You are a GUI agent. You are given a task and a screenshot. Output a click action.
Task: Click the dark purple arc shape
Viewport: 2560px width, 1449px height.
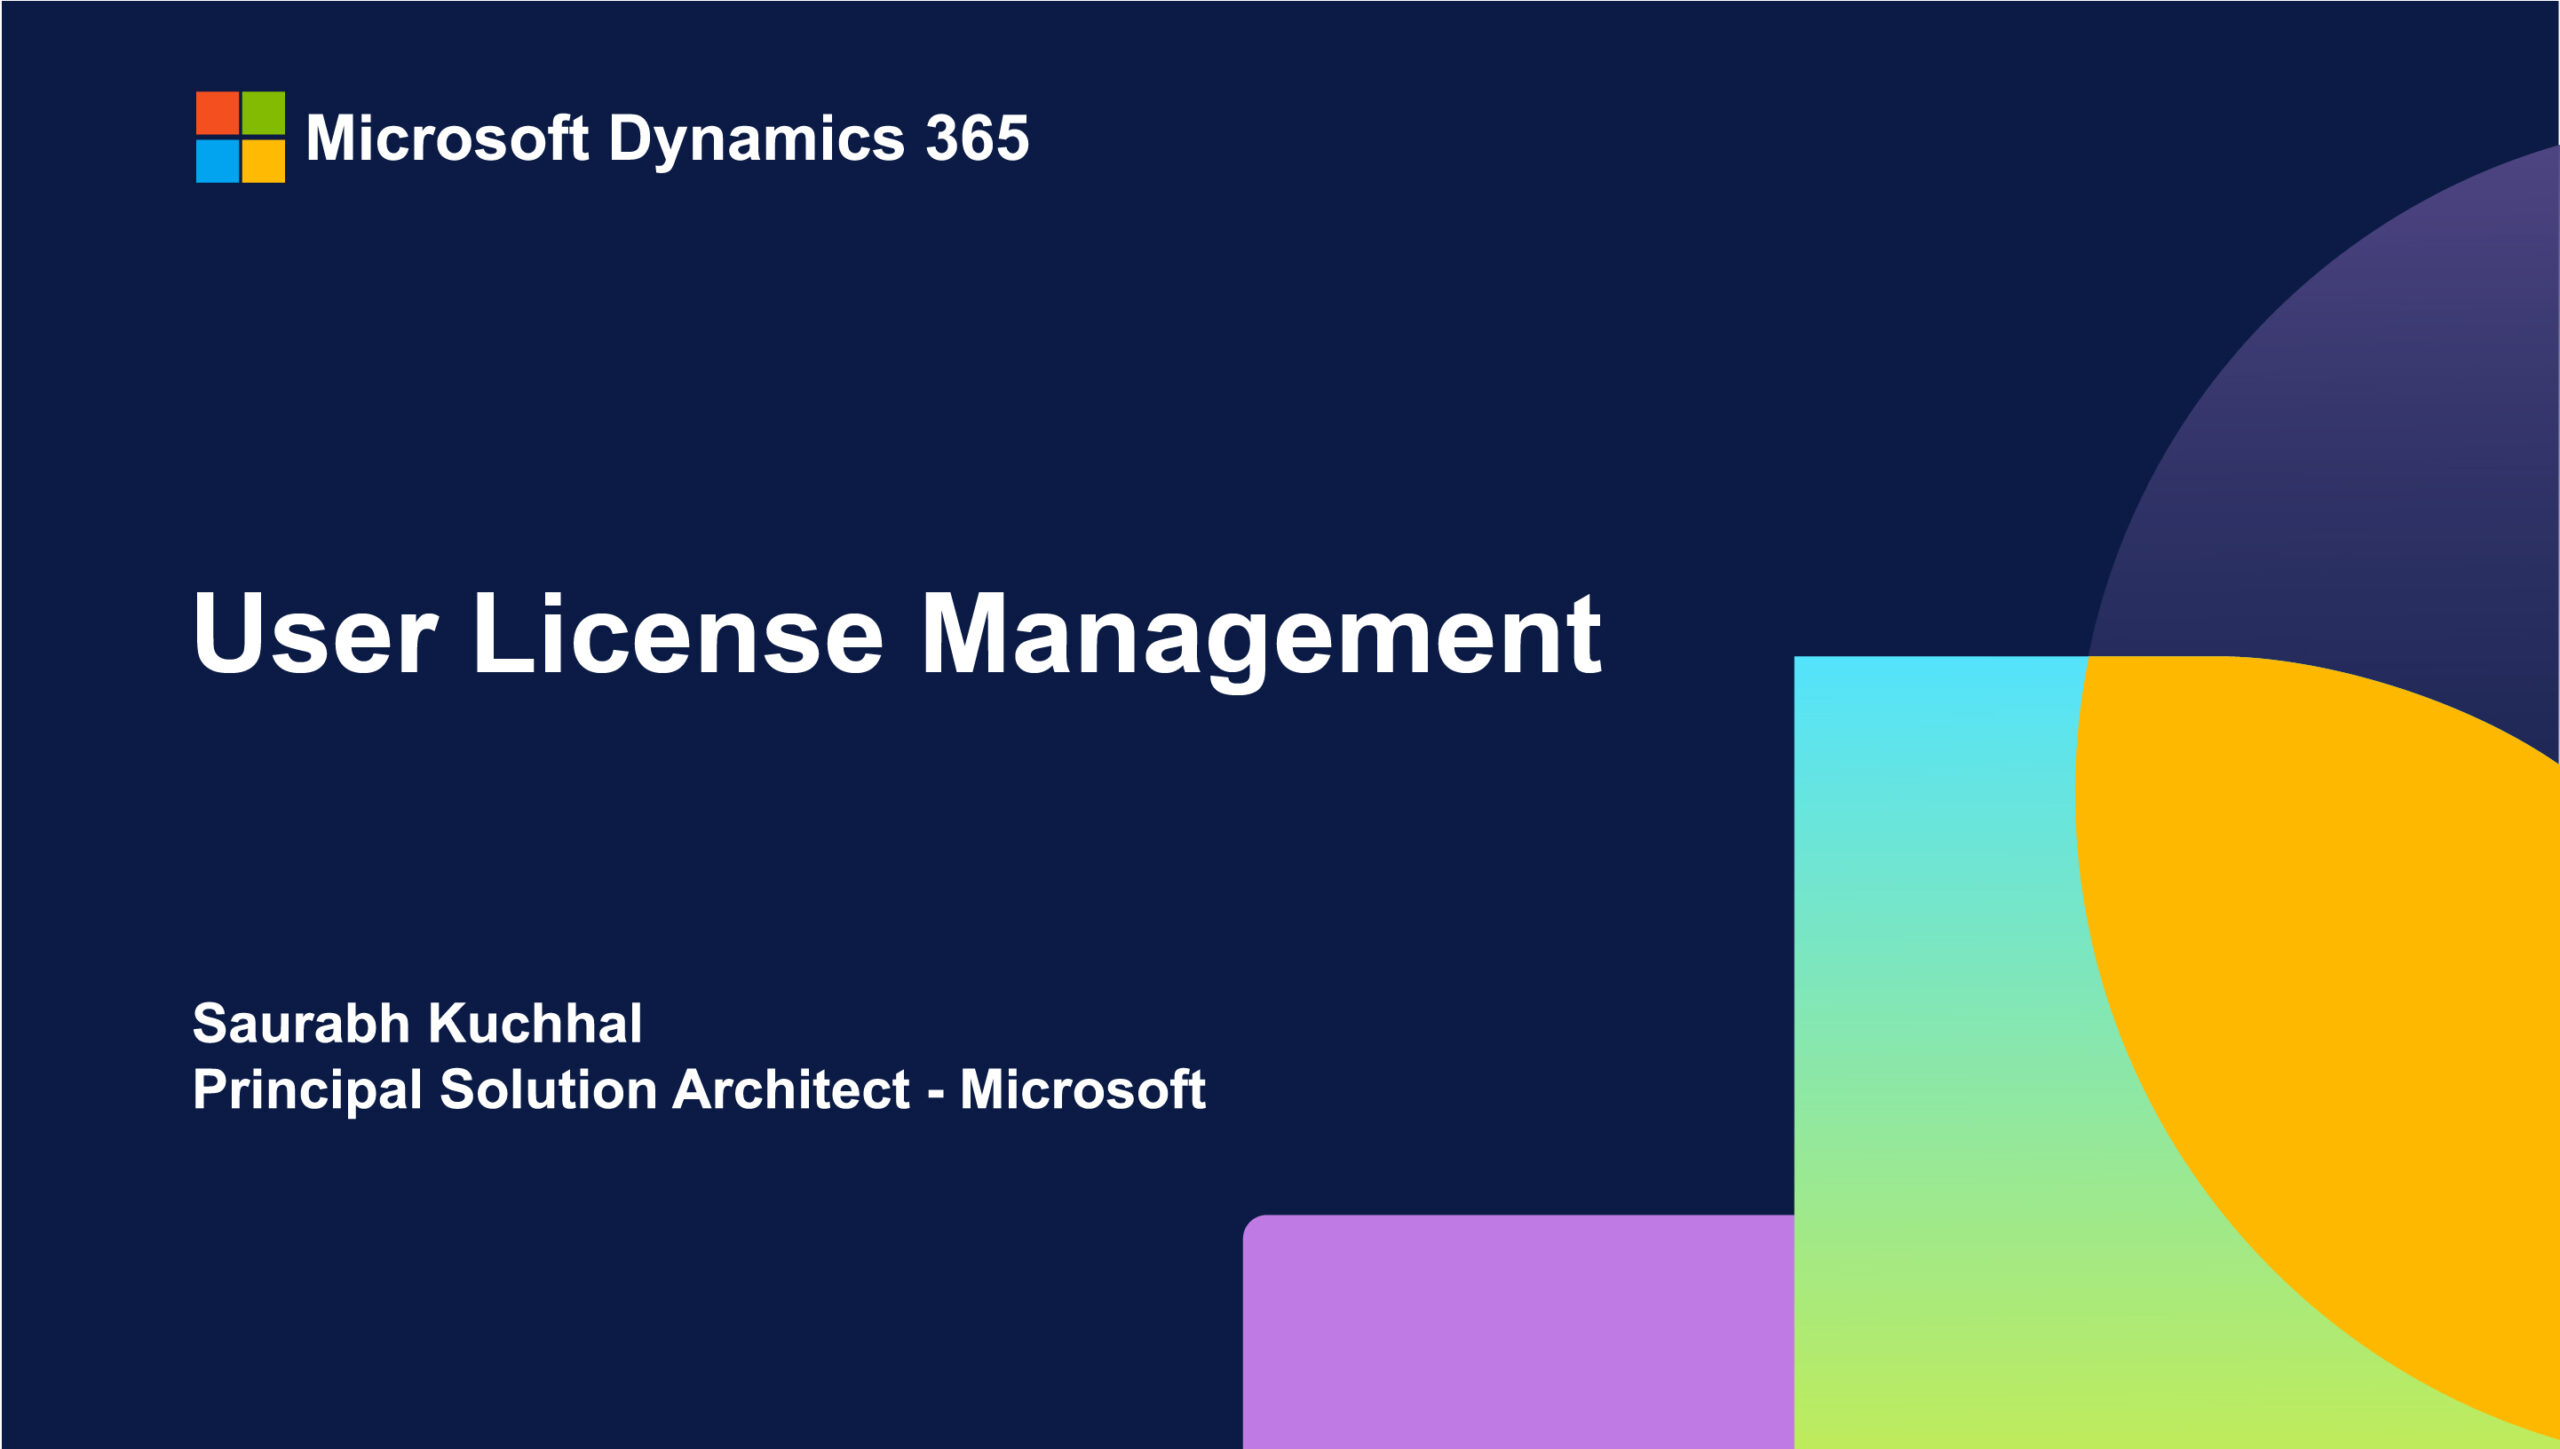[x=2400, y=420]
